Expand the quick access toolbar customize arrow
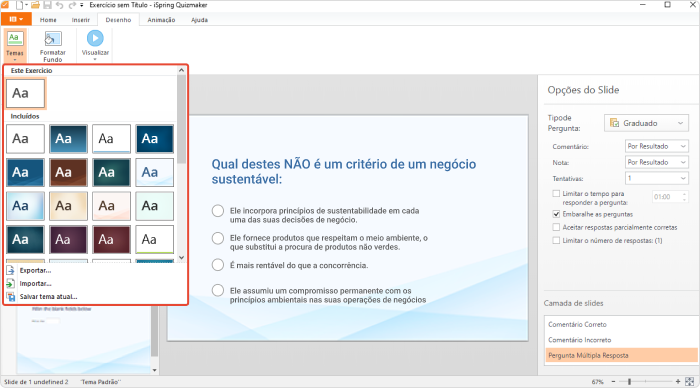 coord(82,5)
